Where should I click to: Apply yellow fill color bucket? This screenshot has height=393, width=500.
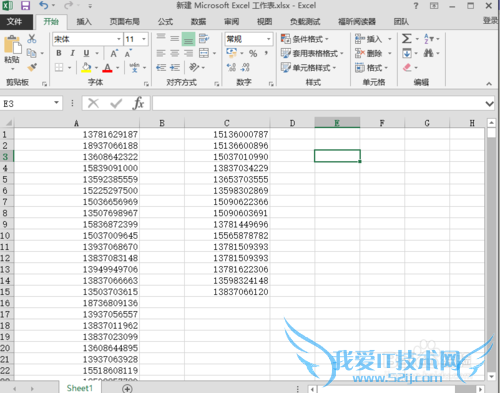coord(86,68)
